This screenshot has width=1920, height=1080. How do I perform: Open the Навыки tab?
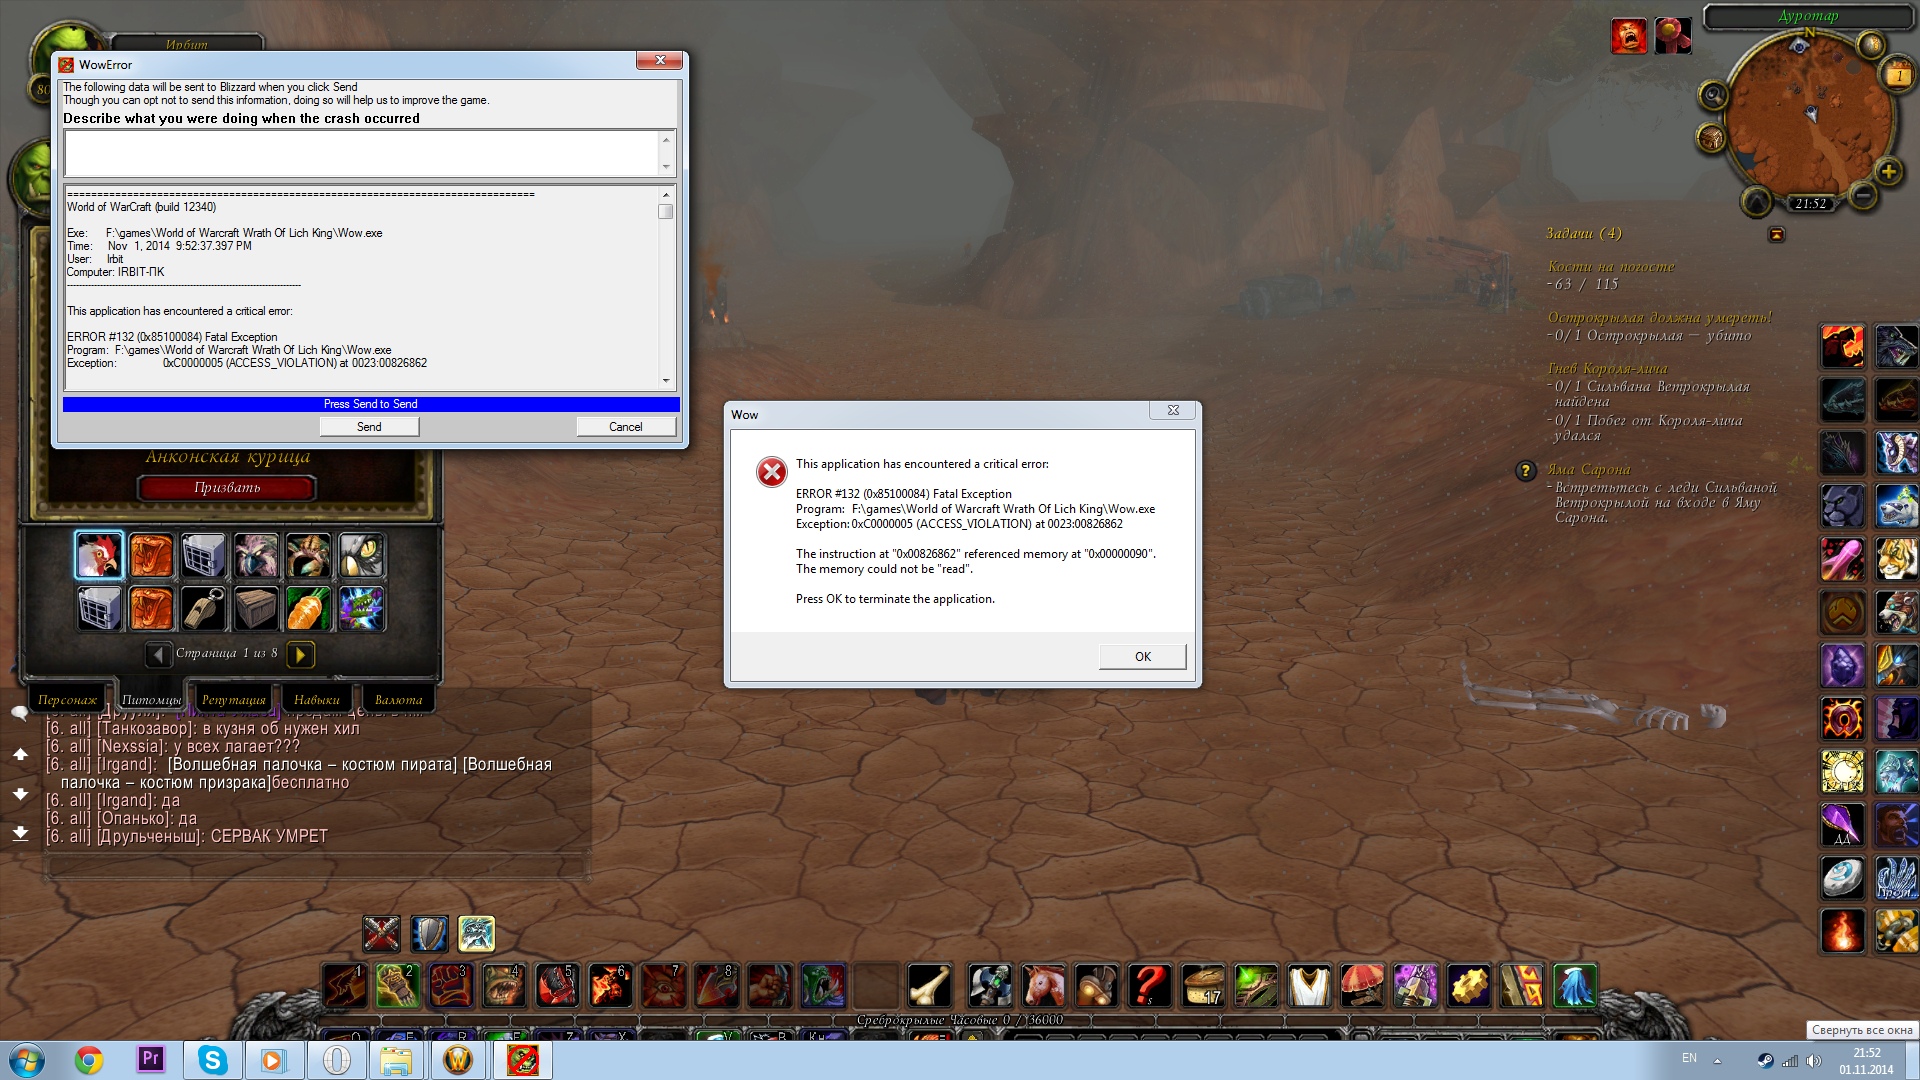[x=316, y=699]
